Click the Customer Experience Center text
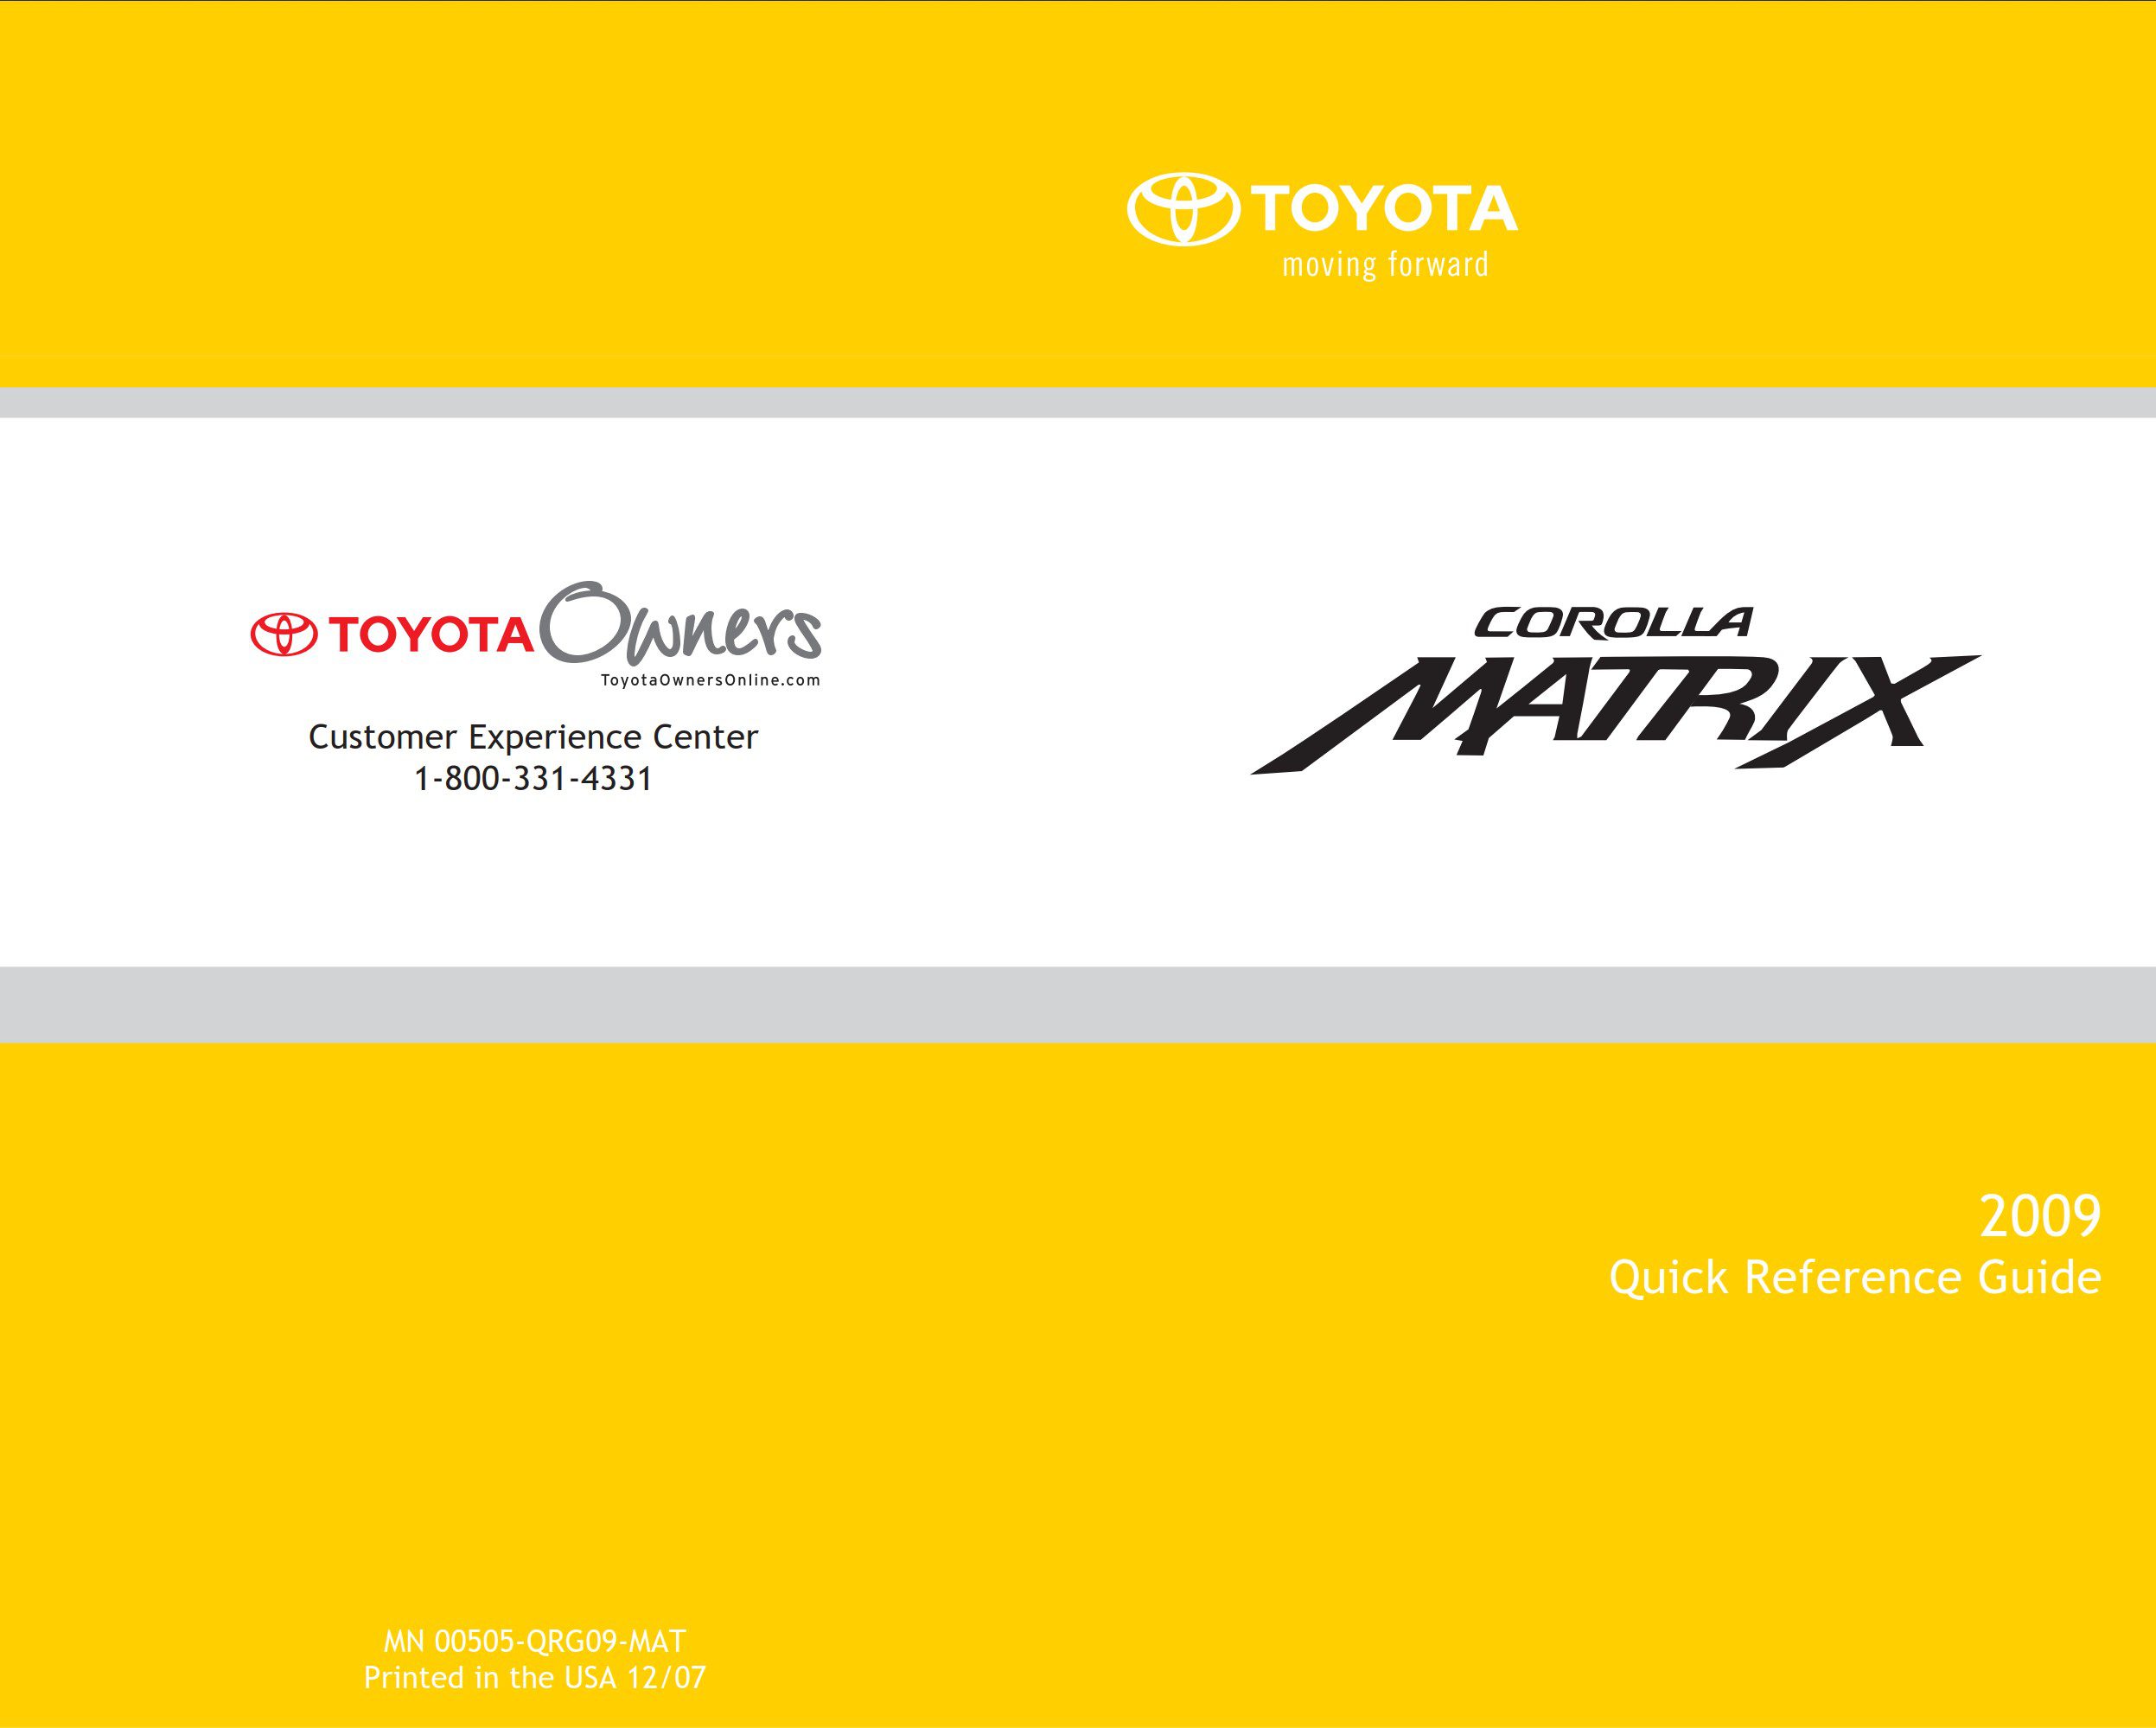Image resolution: width=2156 pixels, height=1728 pixels. click(533, 737)
